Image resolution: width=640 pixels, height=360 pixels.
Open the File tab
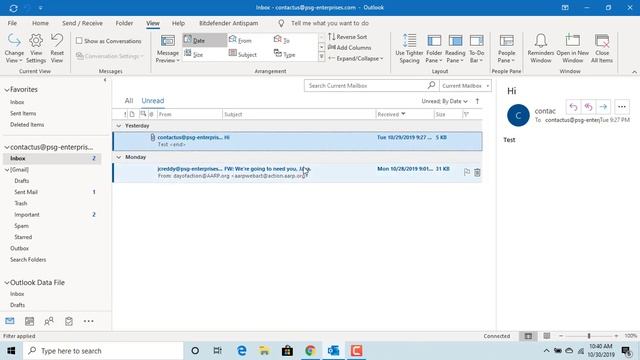pyautogui.click(x=12, y=23)
